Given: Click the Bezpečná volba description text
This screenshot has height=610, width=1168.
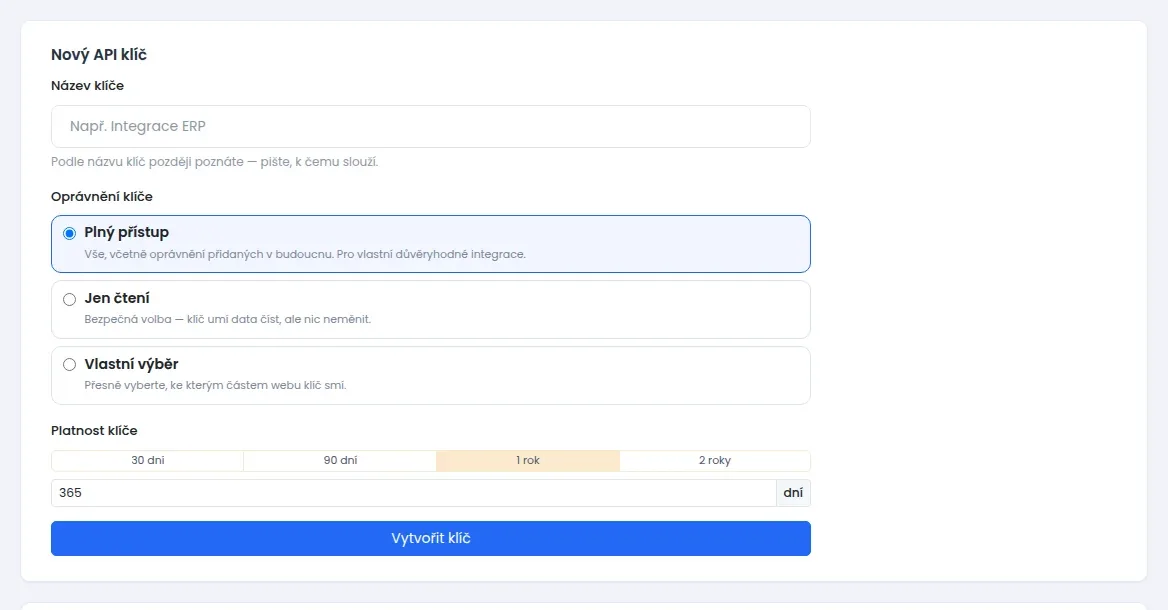Looking at the screenshot, I should point(227,320).
